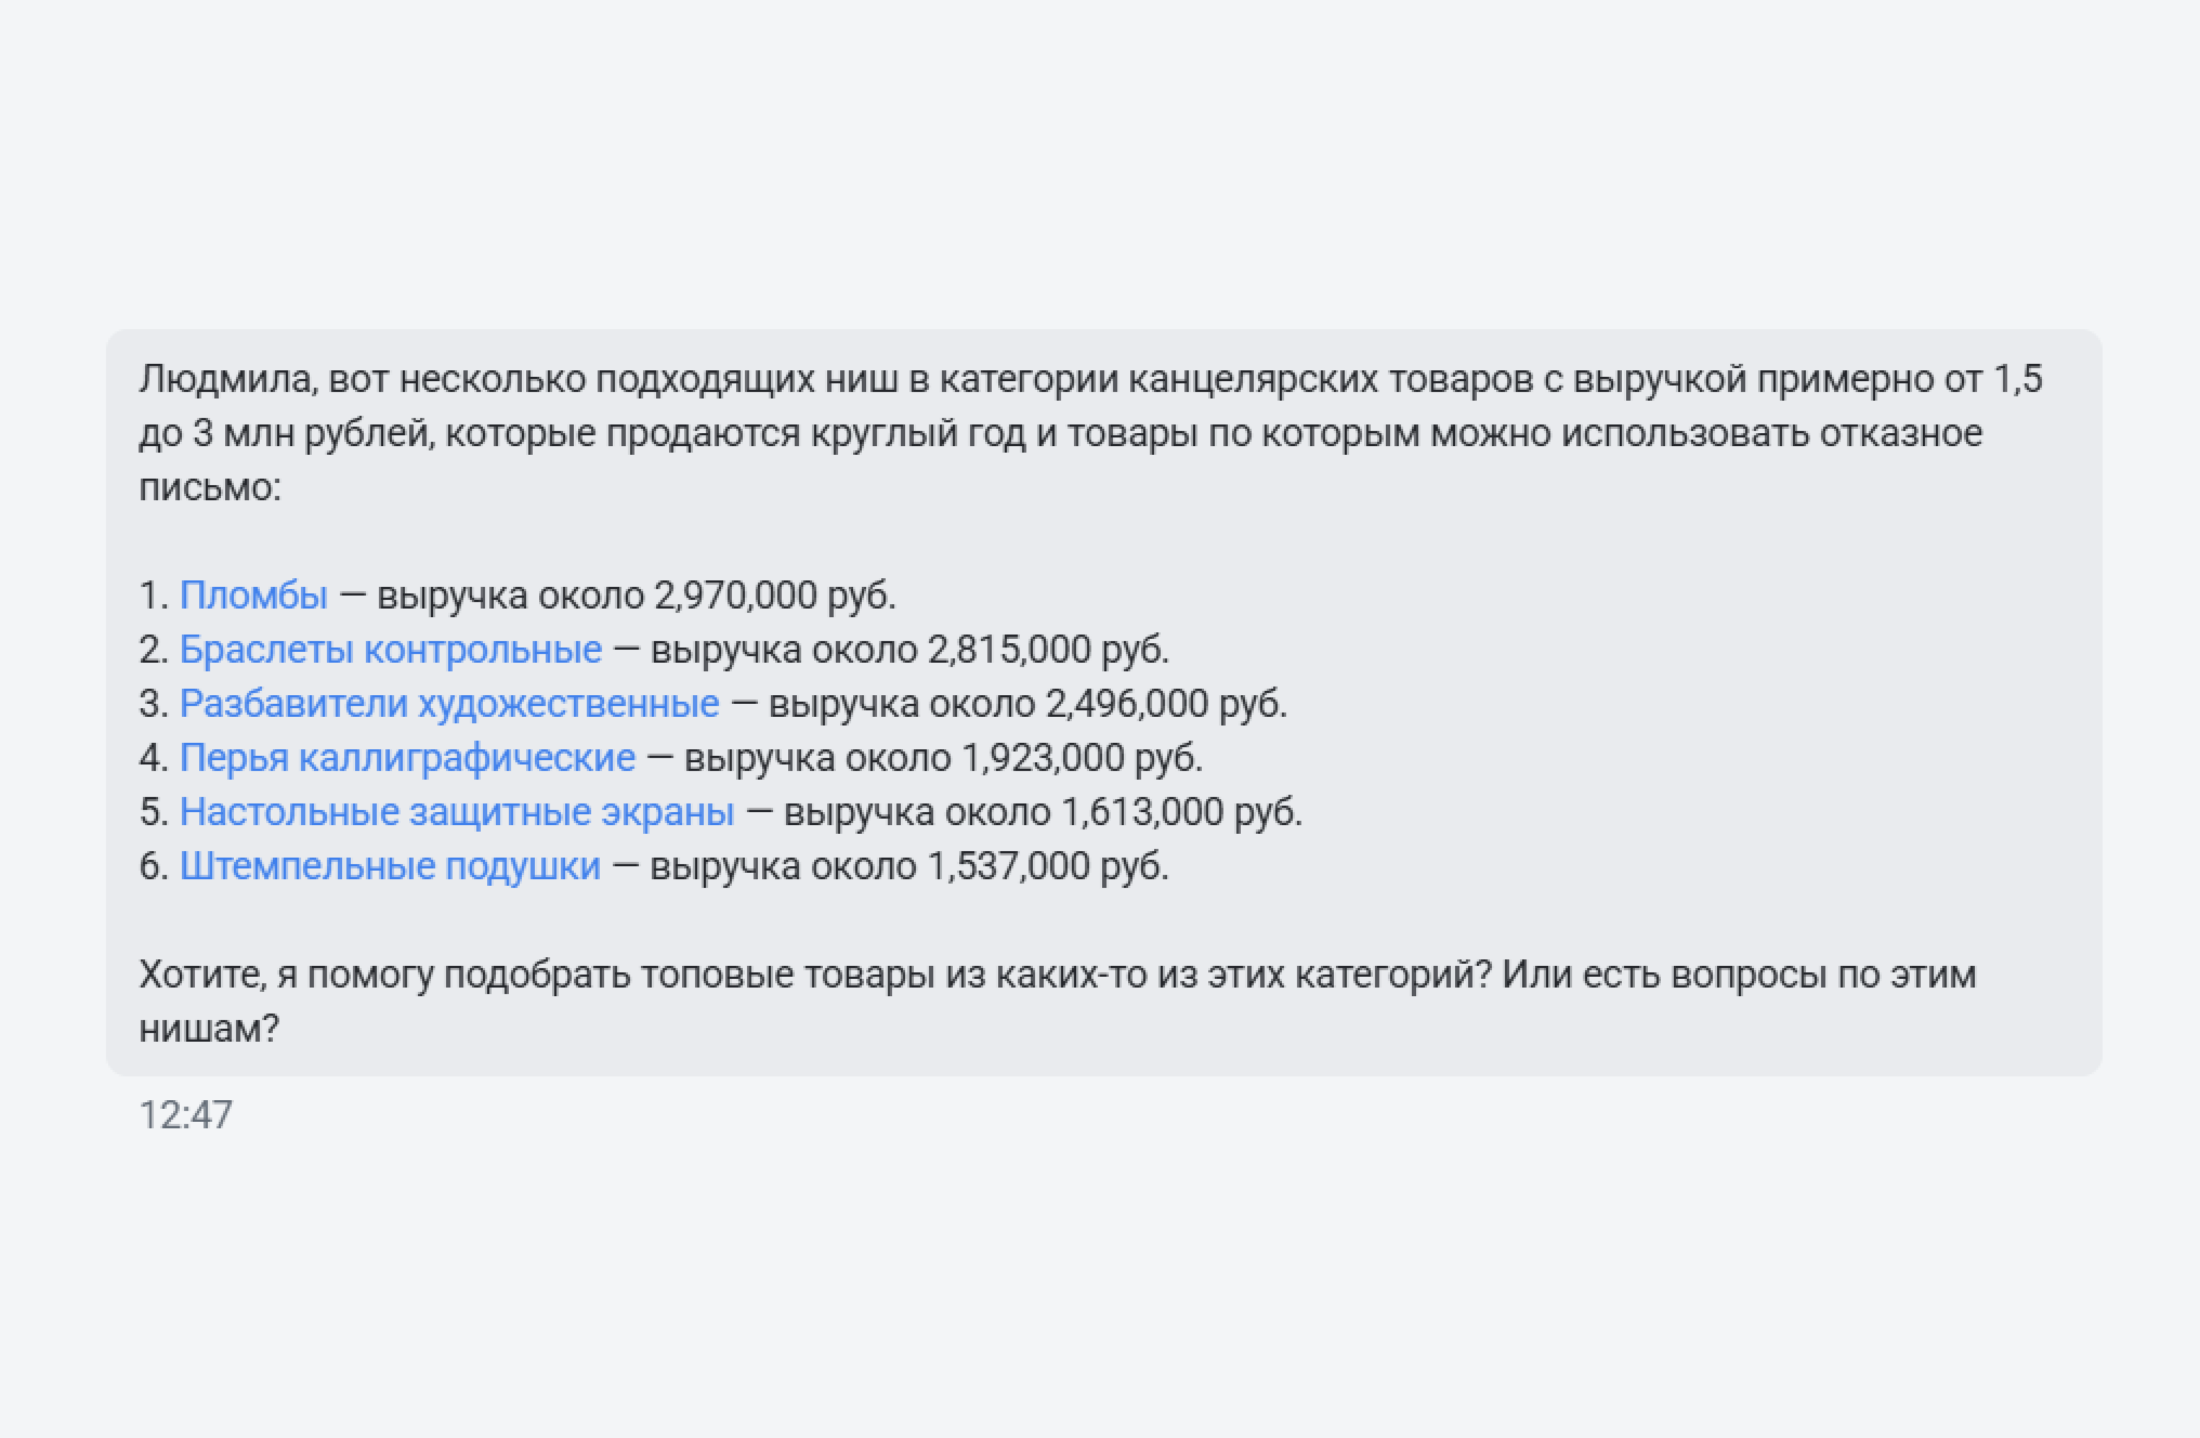Click the revenue figure 2,970,000 руб.

pyautogui.click(x=774, y=596)
